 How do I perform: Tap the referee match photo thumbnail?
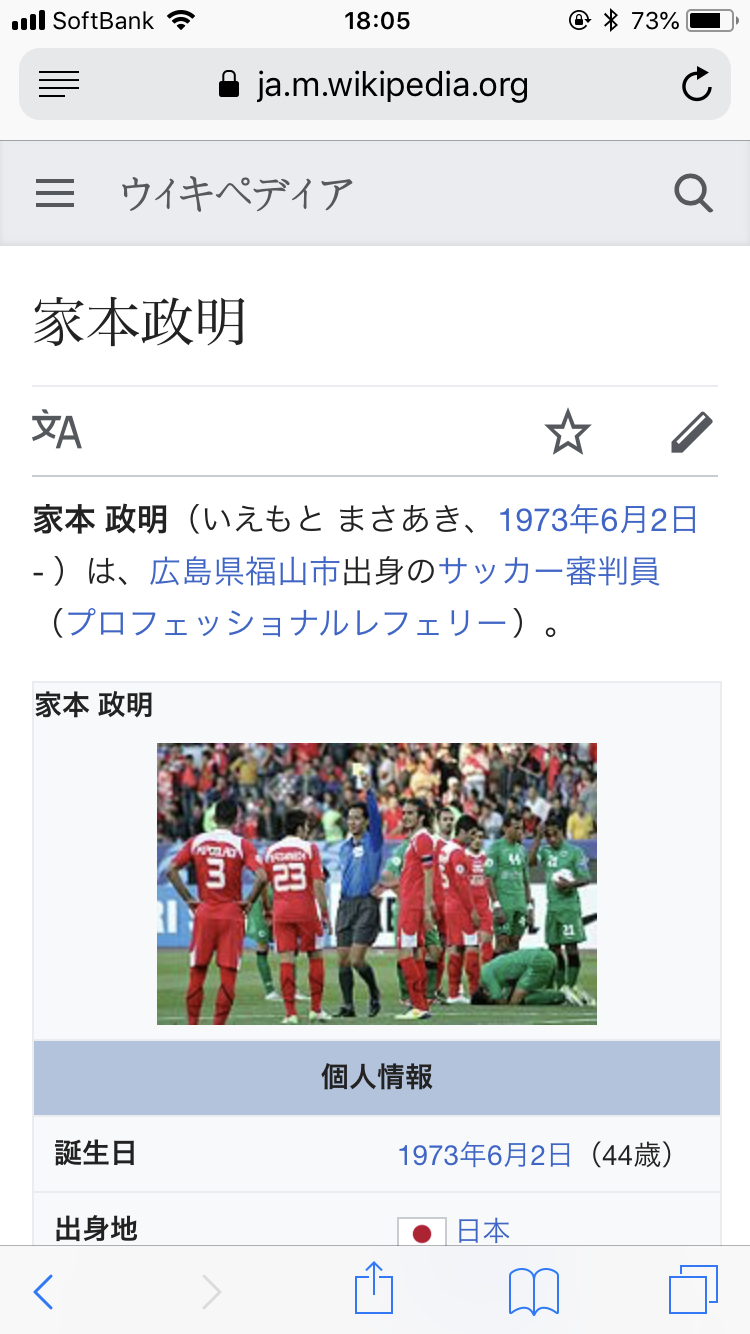click(377, 884)
